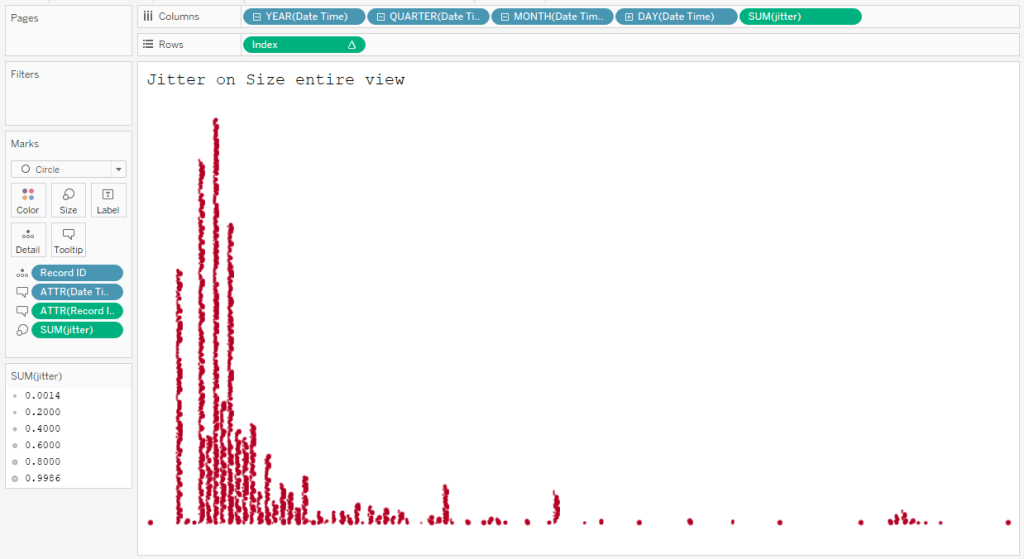Open the Color marks card
The height and width of the screenshot is (559, 1024).
tap(28, 200)
